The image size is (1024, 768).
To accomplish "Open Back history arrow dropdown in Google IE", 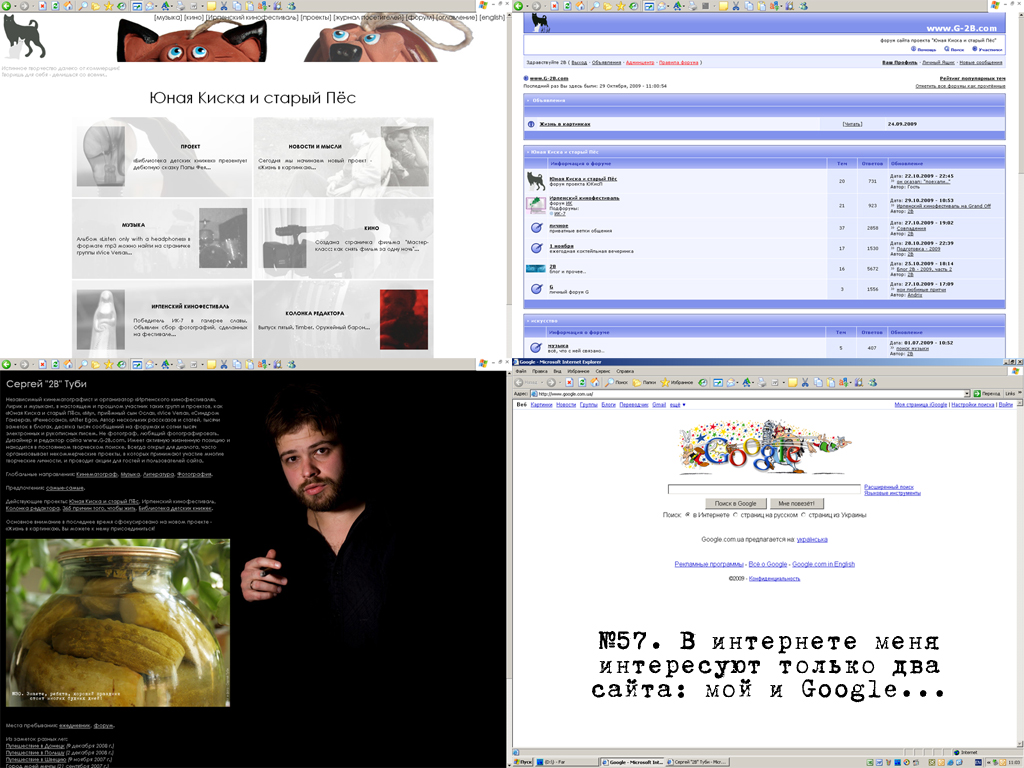I will pos(540,382).
